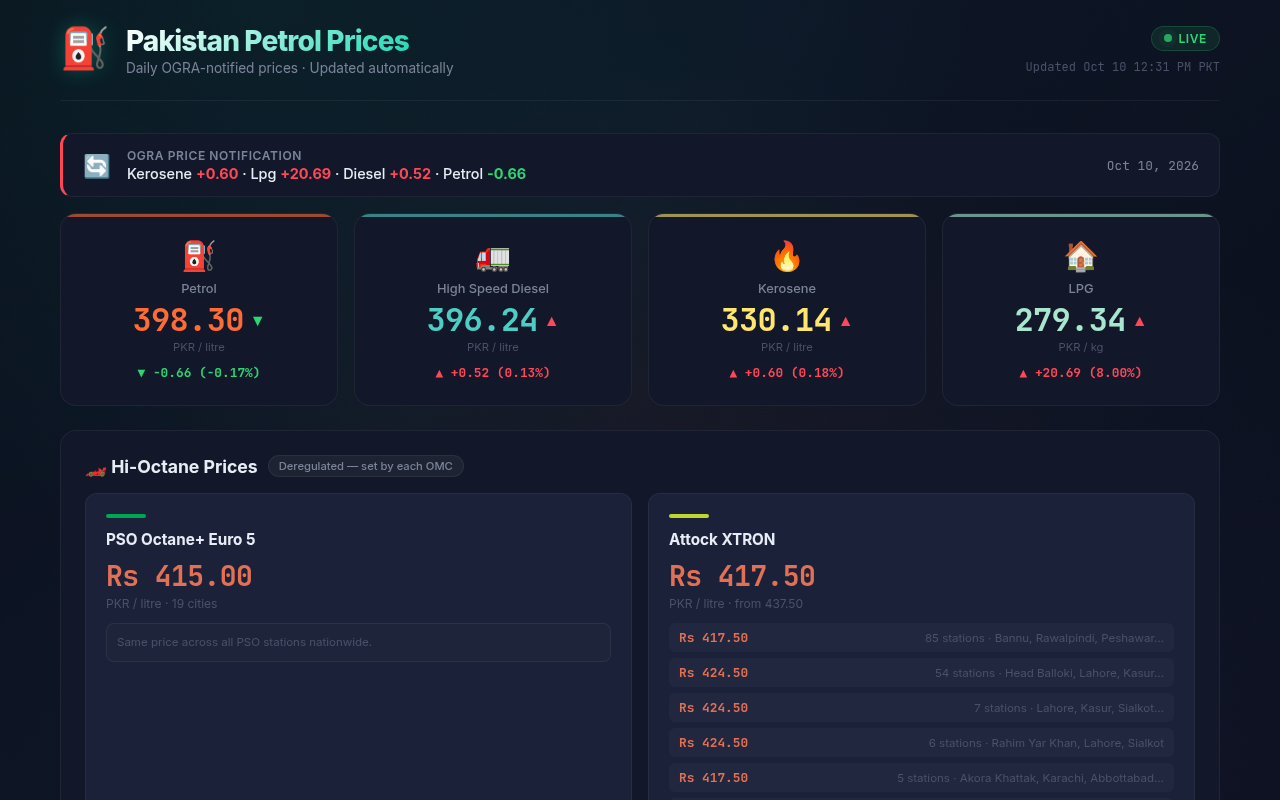1280x800 pixels.
Task: Click the OGRA PRICE NOTIFICATION label
Action: point(214,156)
